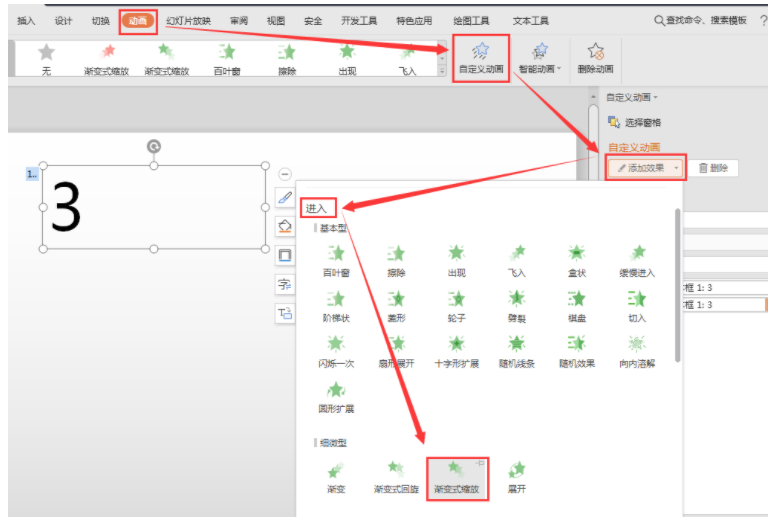Pick 渐变式缩放 in the 细微型 section
Image resolution: width=772 pixels, height=523 pixels.
click(457, 478)
